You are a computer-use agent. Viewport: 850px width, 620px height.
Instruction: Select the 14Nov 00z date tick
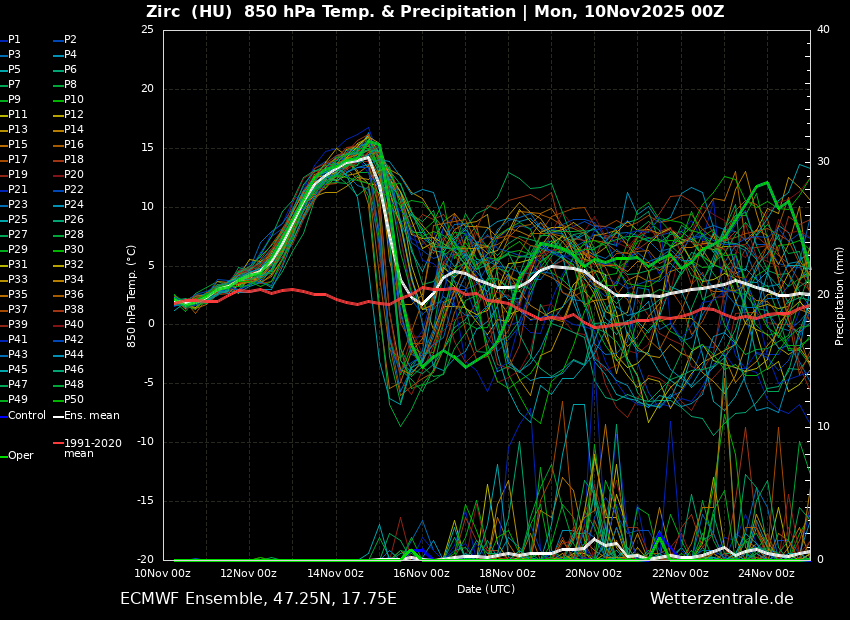tap(335, 573)
